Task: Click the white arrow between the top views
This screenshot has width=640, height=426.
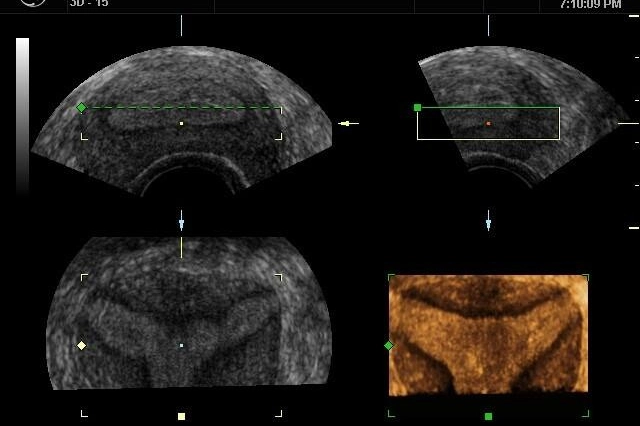Action: (348, 123)
